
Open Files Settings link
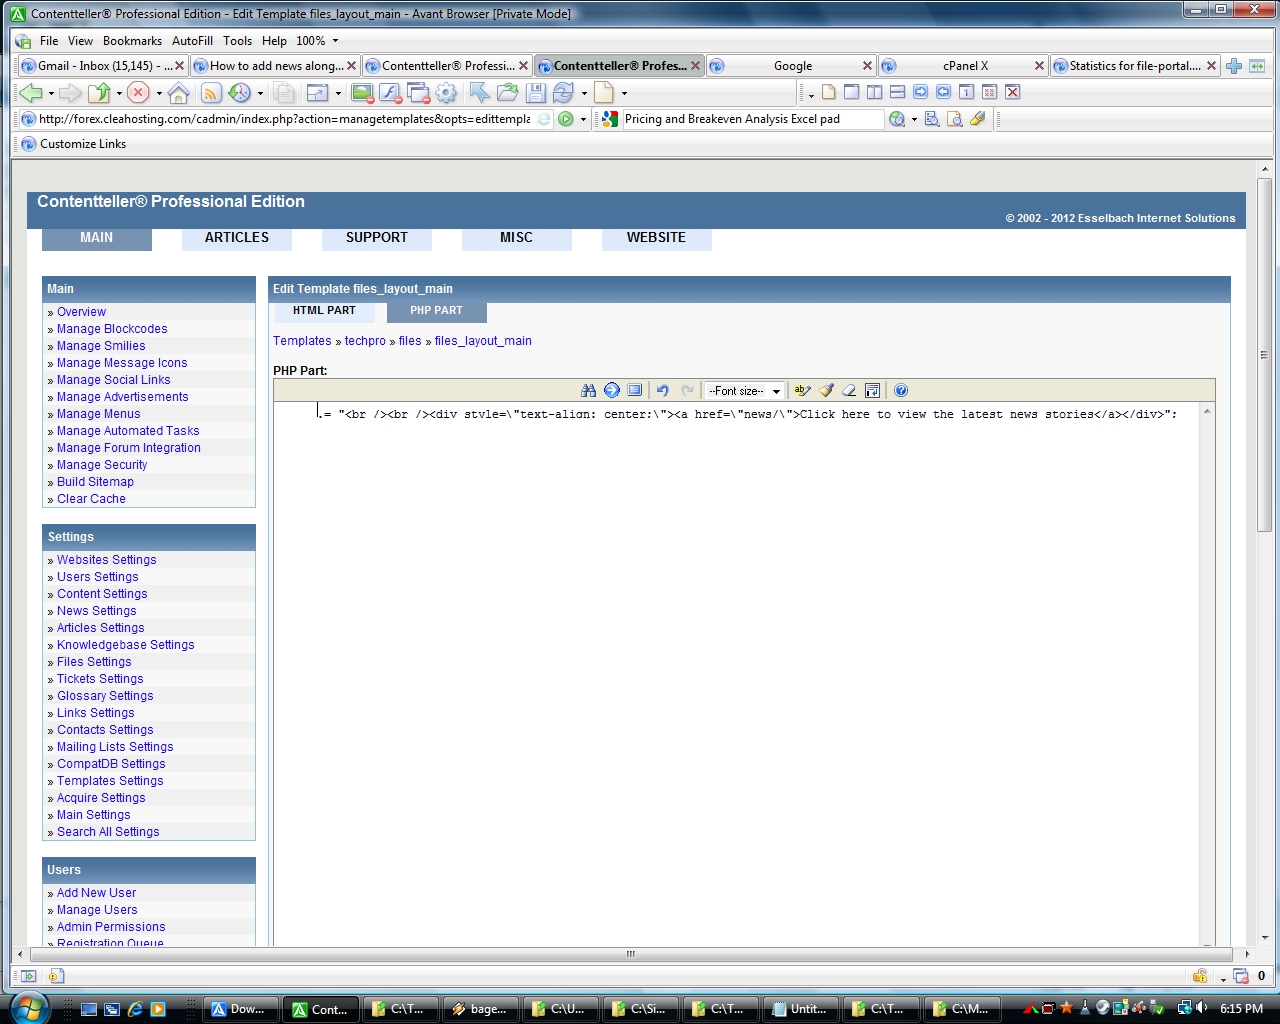tap(94, 662)
